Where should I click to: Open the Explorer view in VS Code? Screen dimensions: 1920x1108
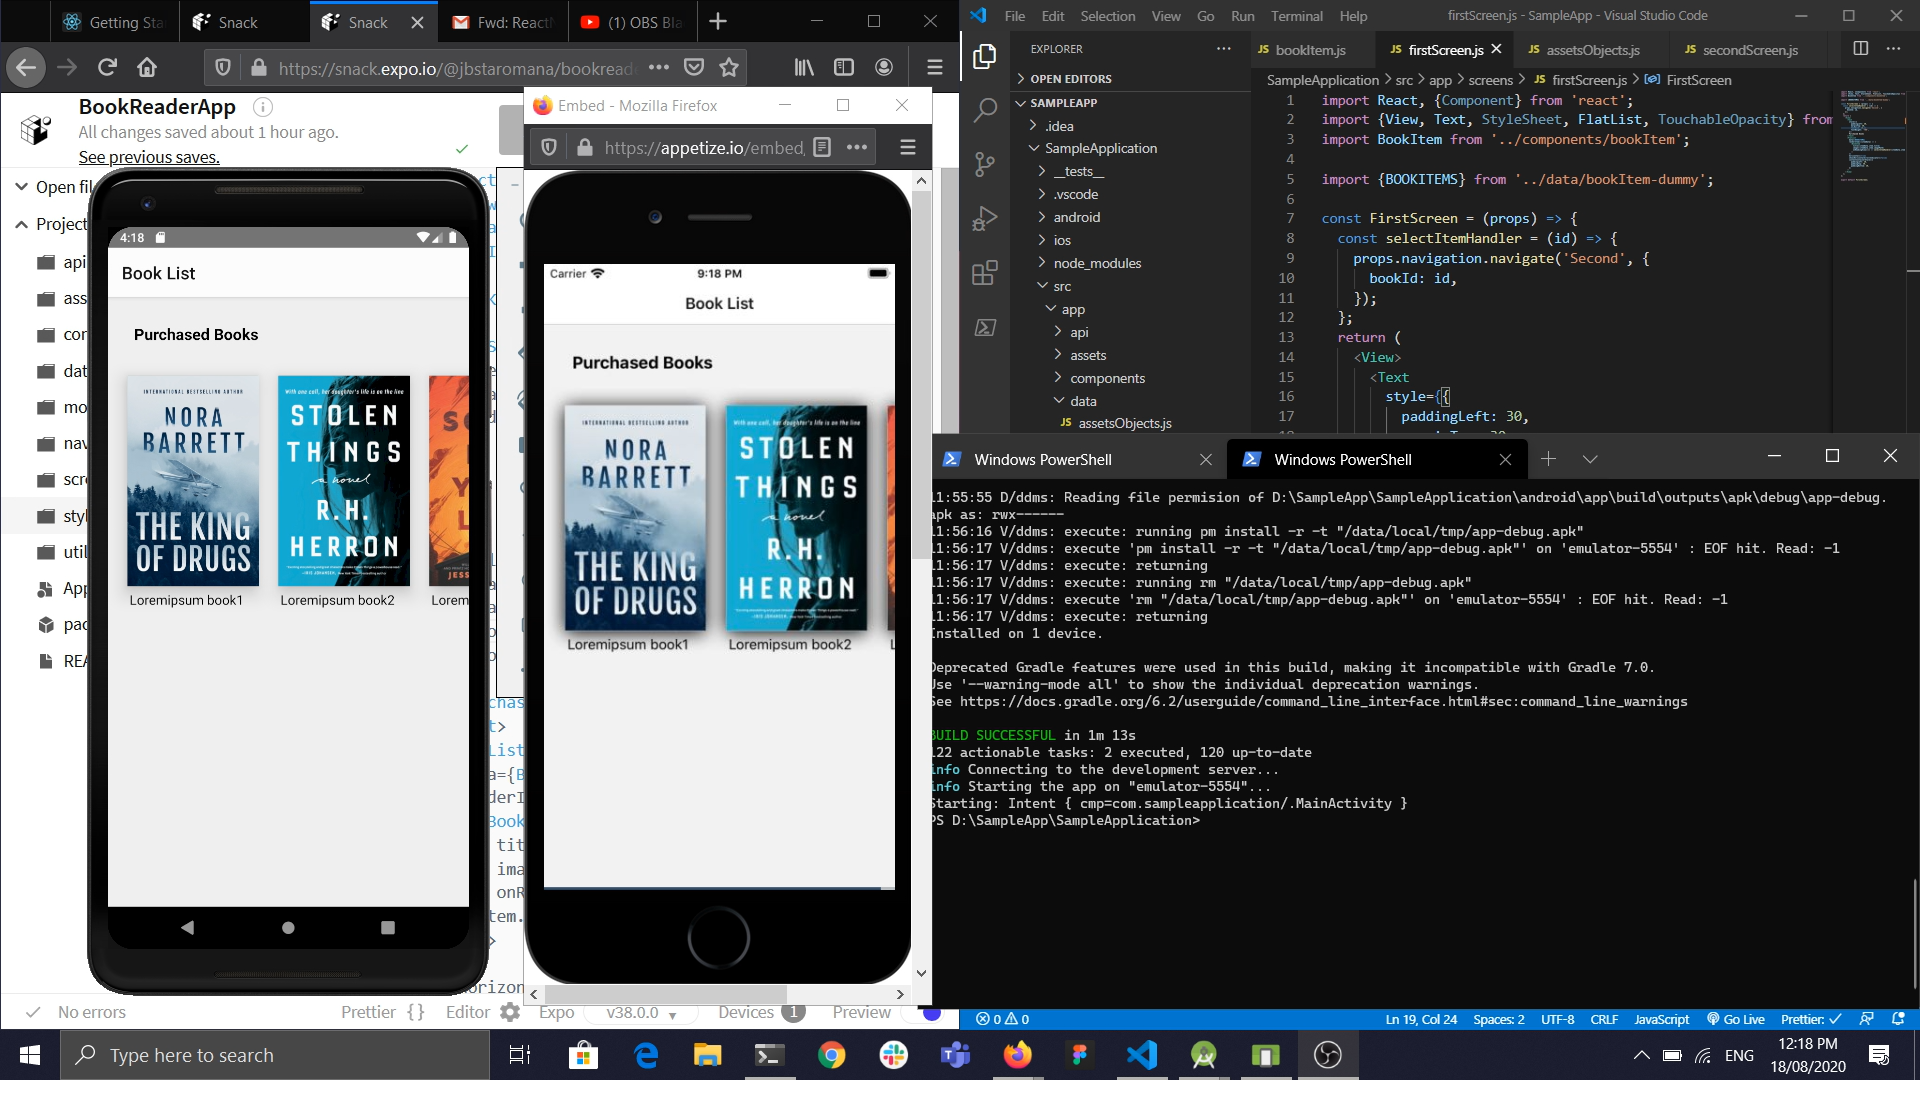(x=985, y=57)
